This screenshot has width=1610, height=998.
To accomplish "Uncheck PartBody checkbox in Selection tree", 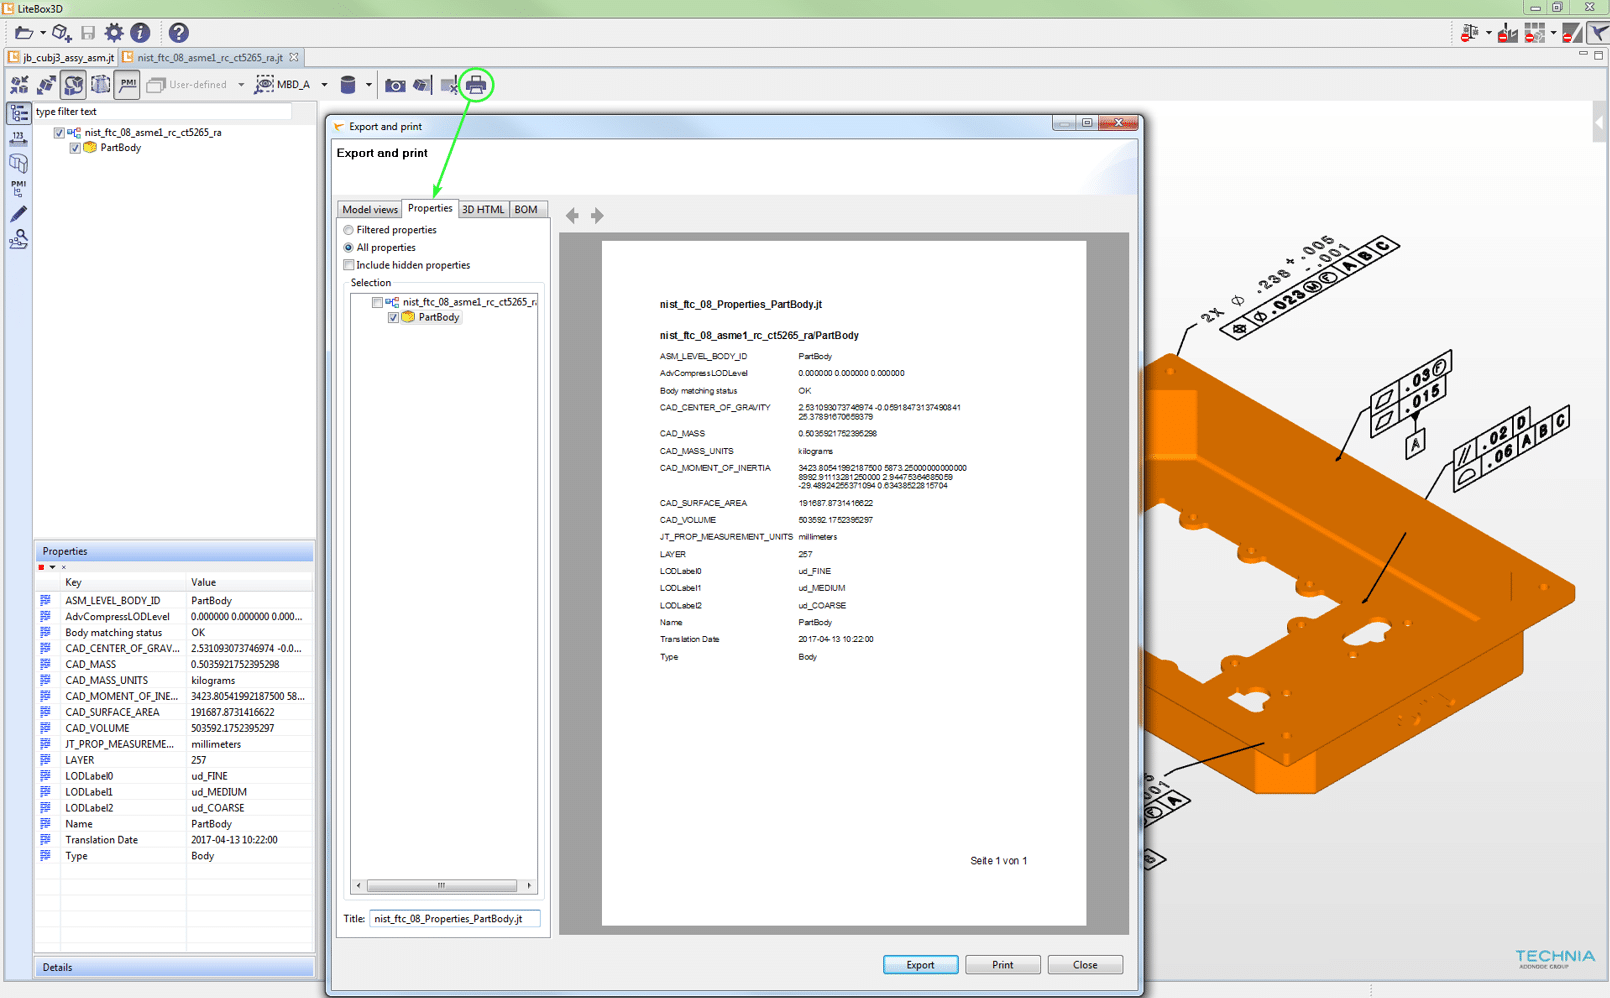I will pos(393,318).
